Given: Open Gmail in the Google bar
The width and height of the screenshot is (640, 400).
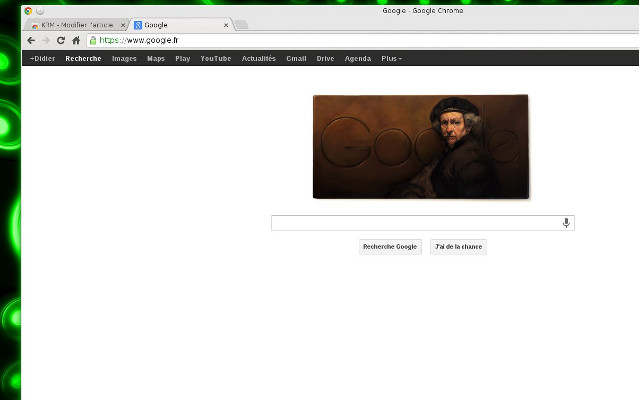Looking at the screenshot, I should (x=296, y=58).
